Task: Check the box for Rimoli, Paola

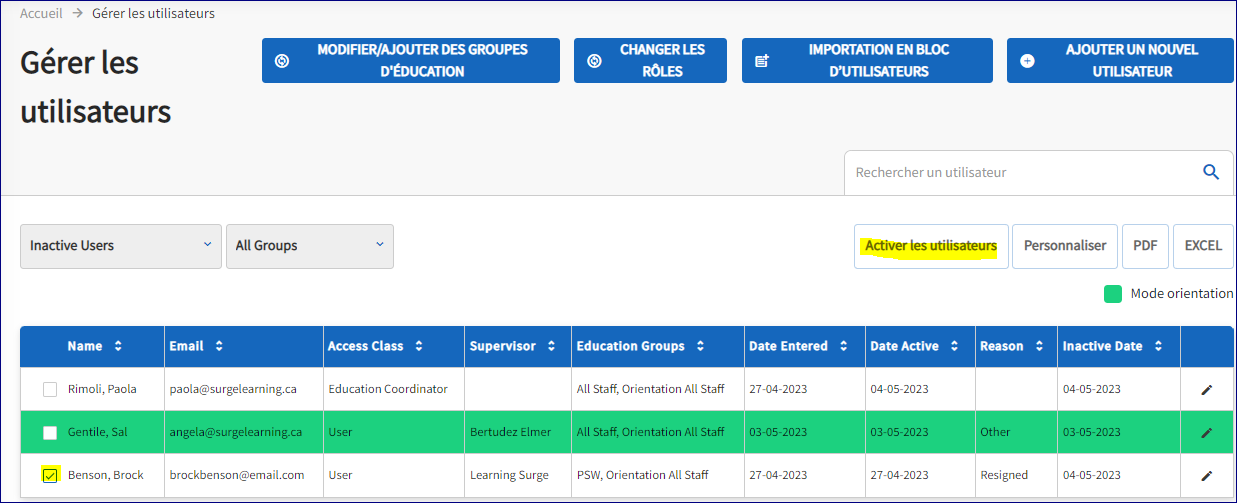Action: [50, 389]
